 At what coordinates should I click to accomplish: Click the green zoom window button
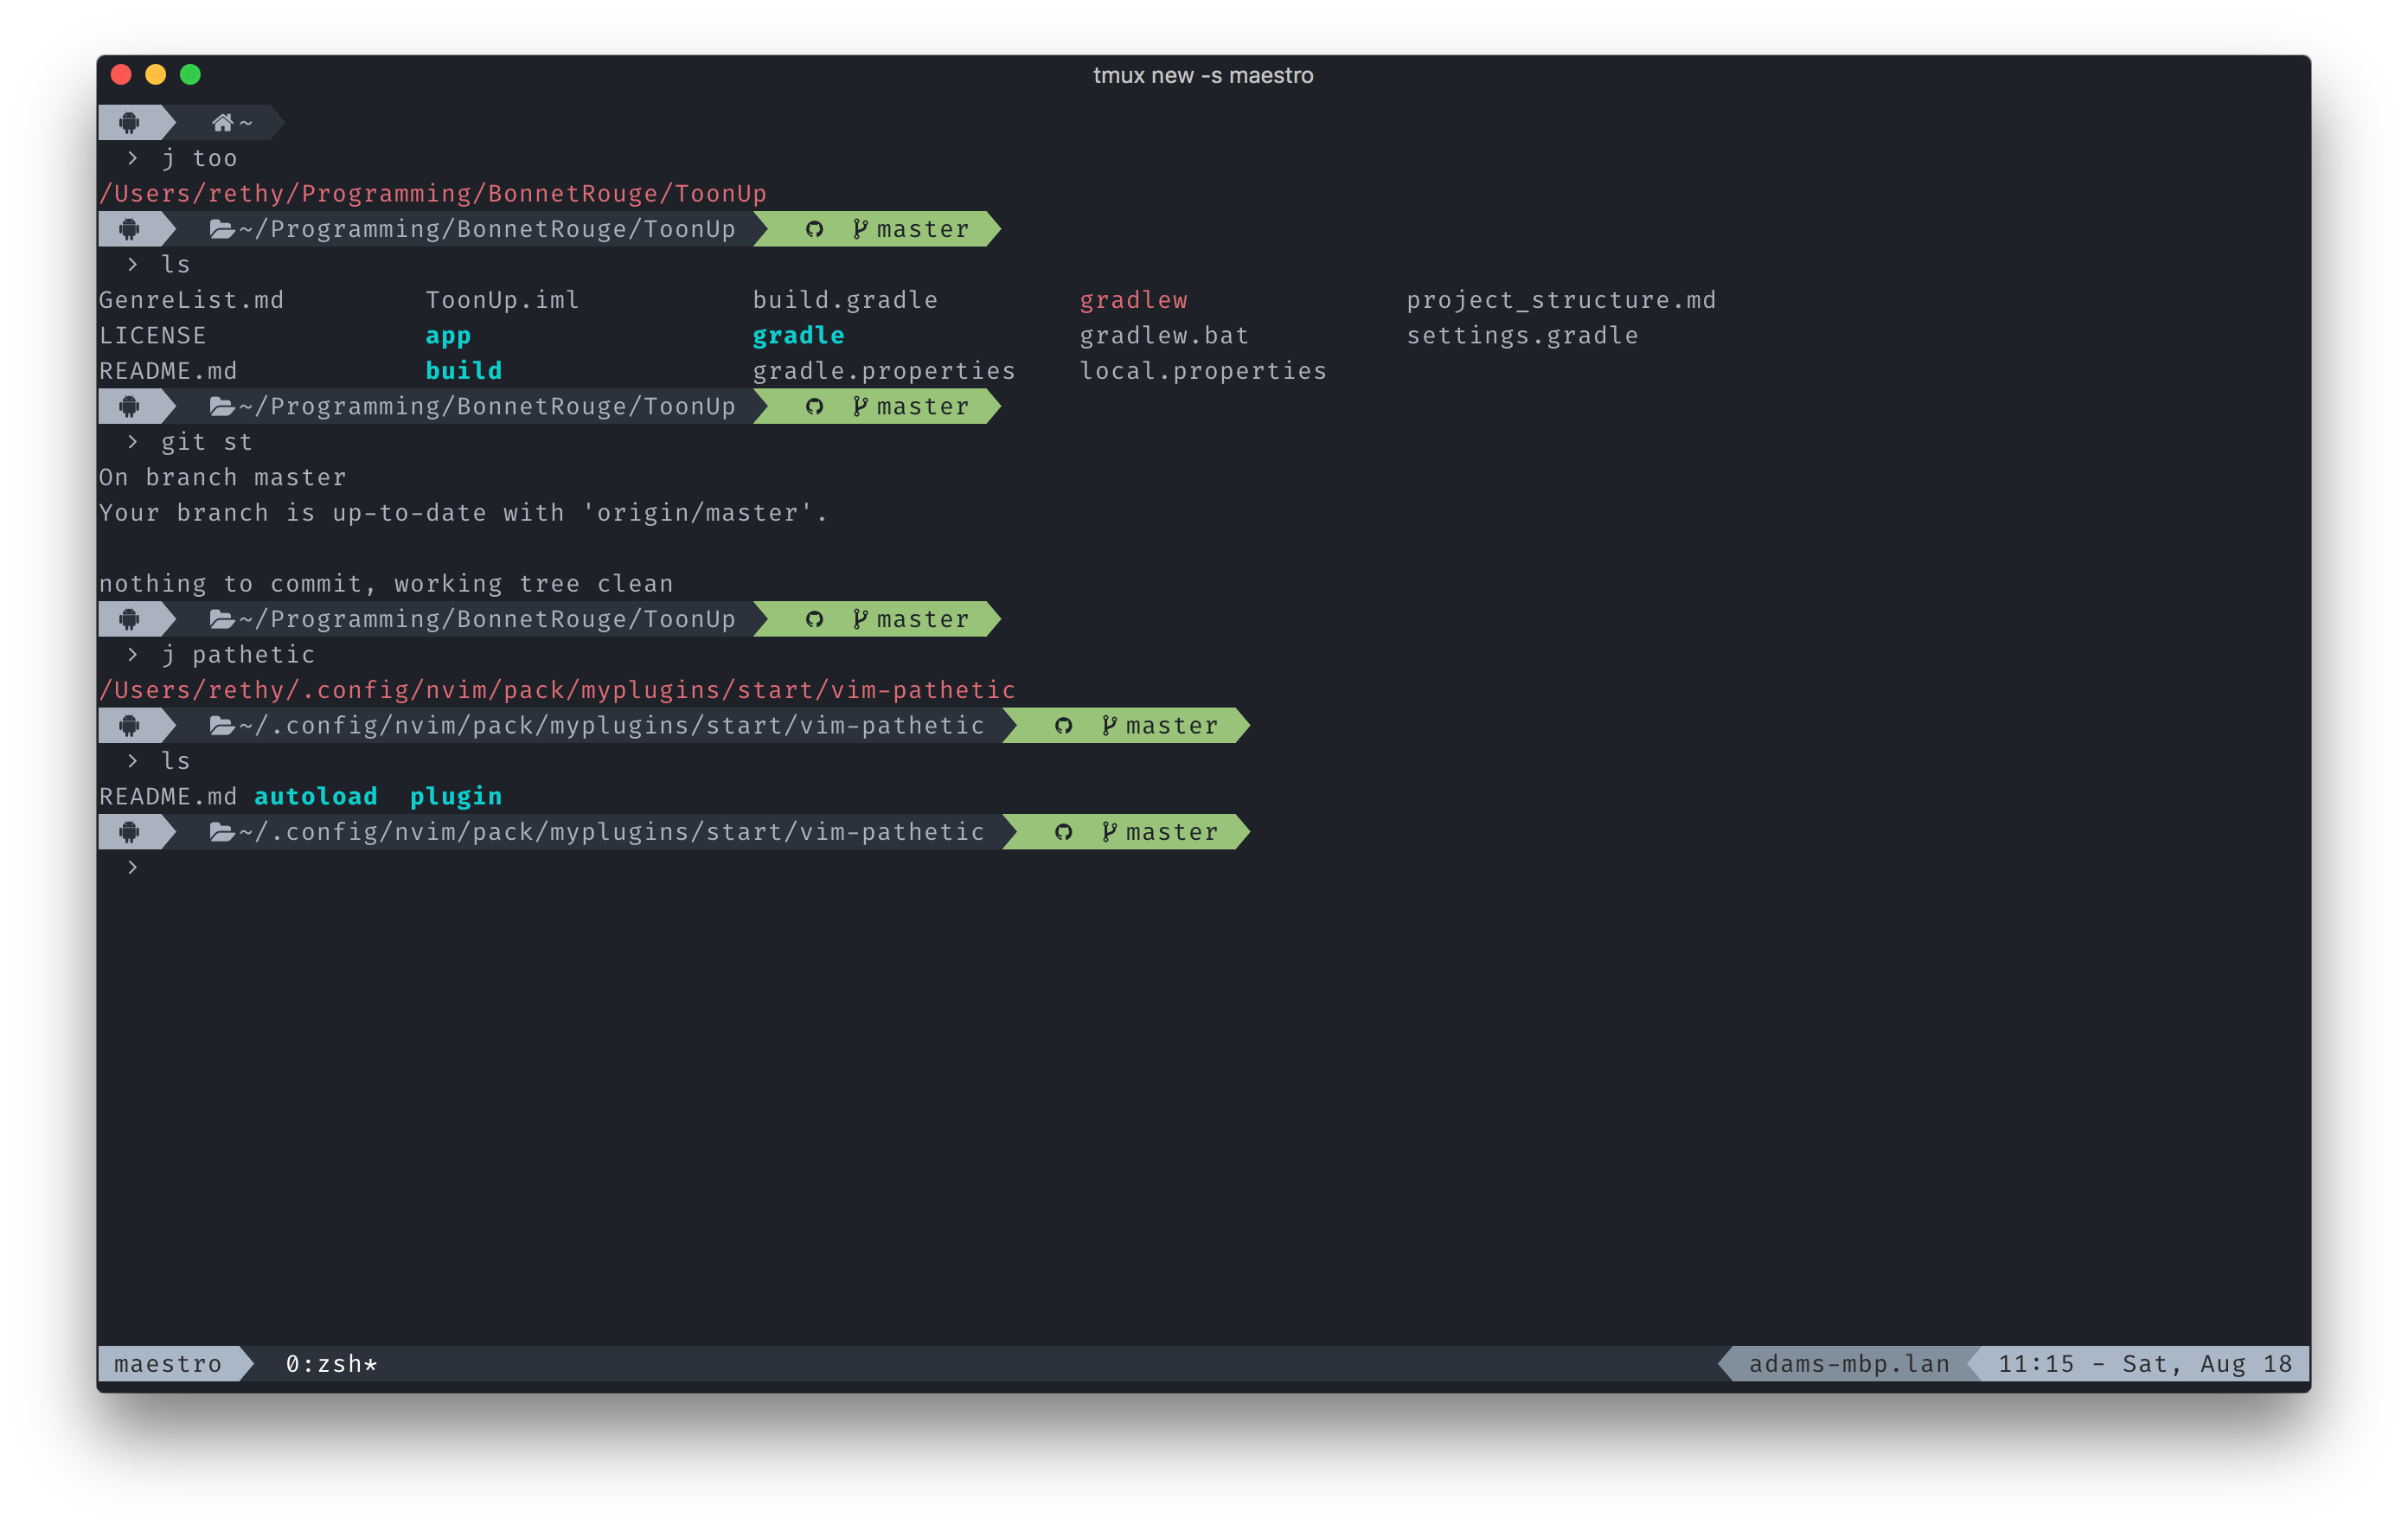pos(190,75)
